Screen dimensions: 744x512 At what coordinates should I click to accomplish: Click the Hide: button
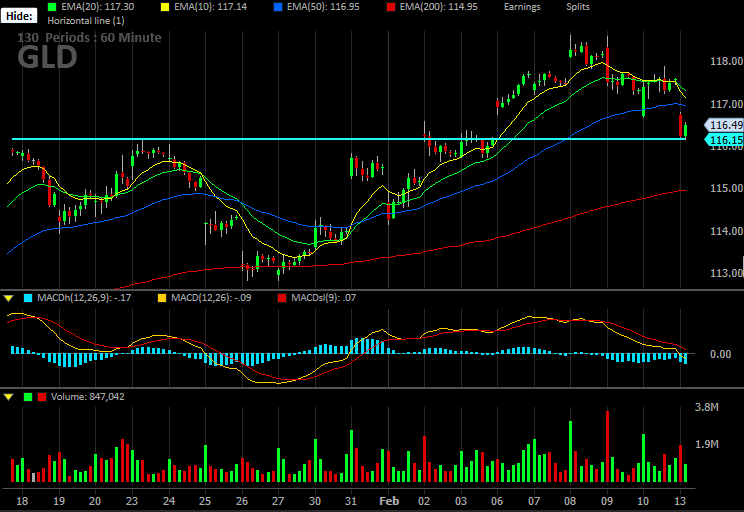point(19,16)
